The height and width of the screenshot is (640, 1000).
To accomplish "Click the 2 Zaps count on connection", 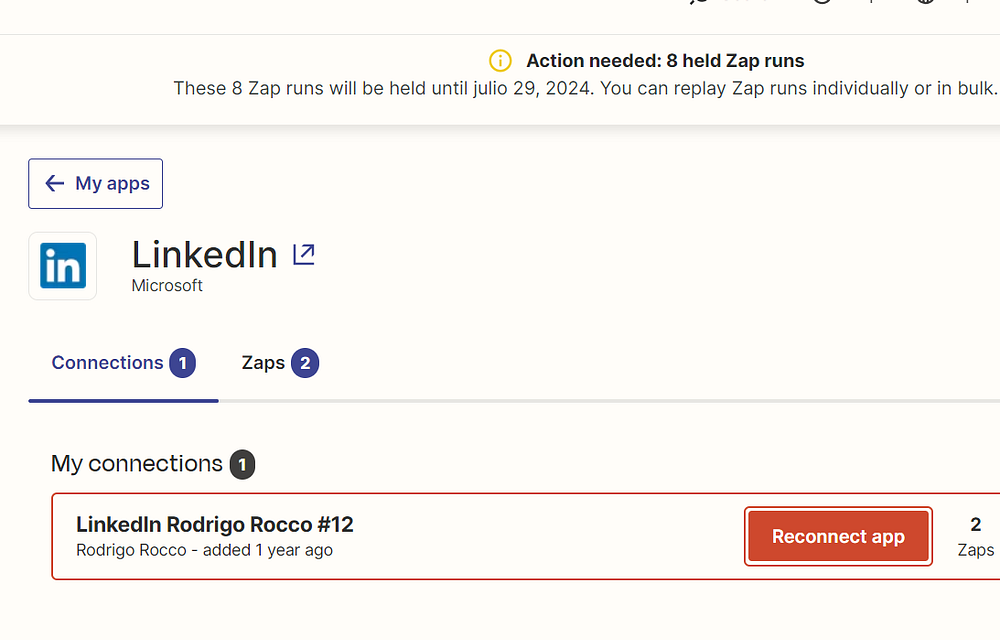I will pyautogui.click(x=975, y=536).
